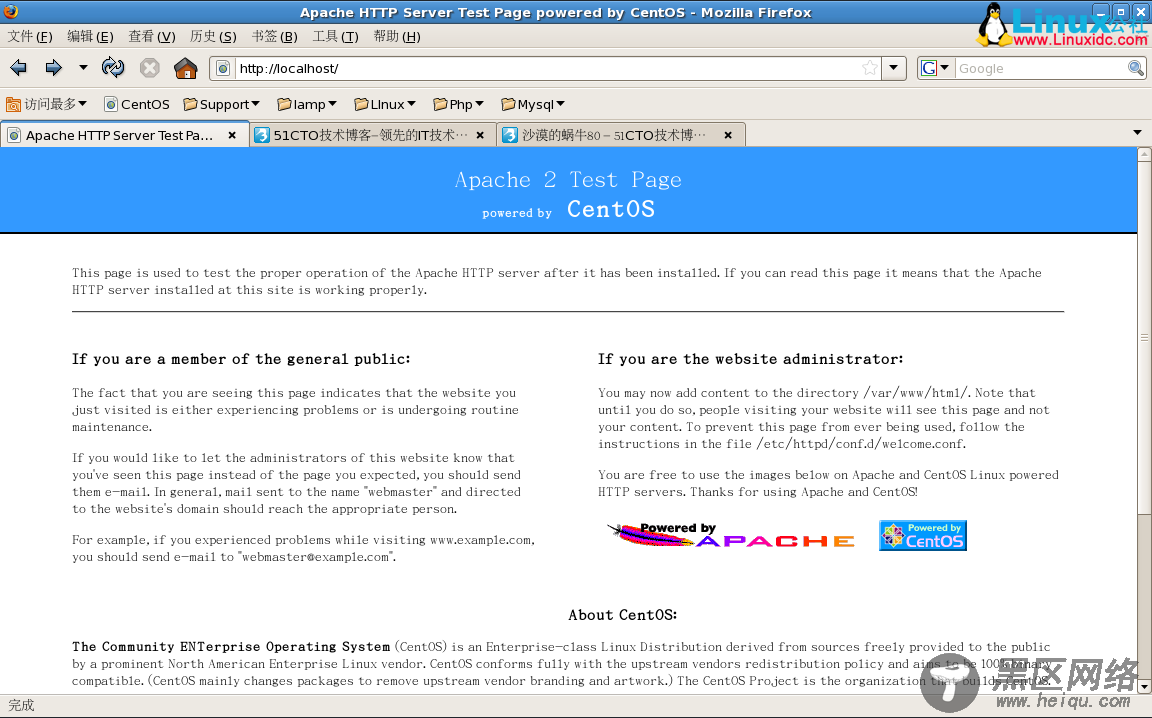Click the vertical scrollbar up arrow
Screen dimensions: 1152x718
(x=1144, y=154)
